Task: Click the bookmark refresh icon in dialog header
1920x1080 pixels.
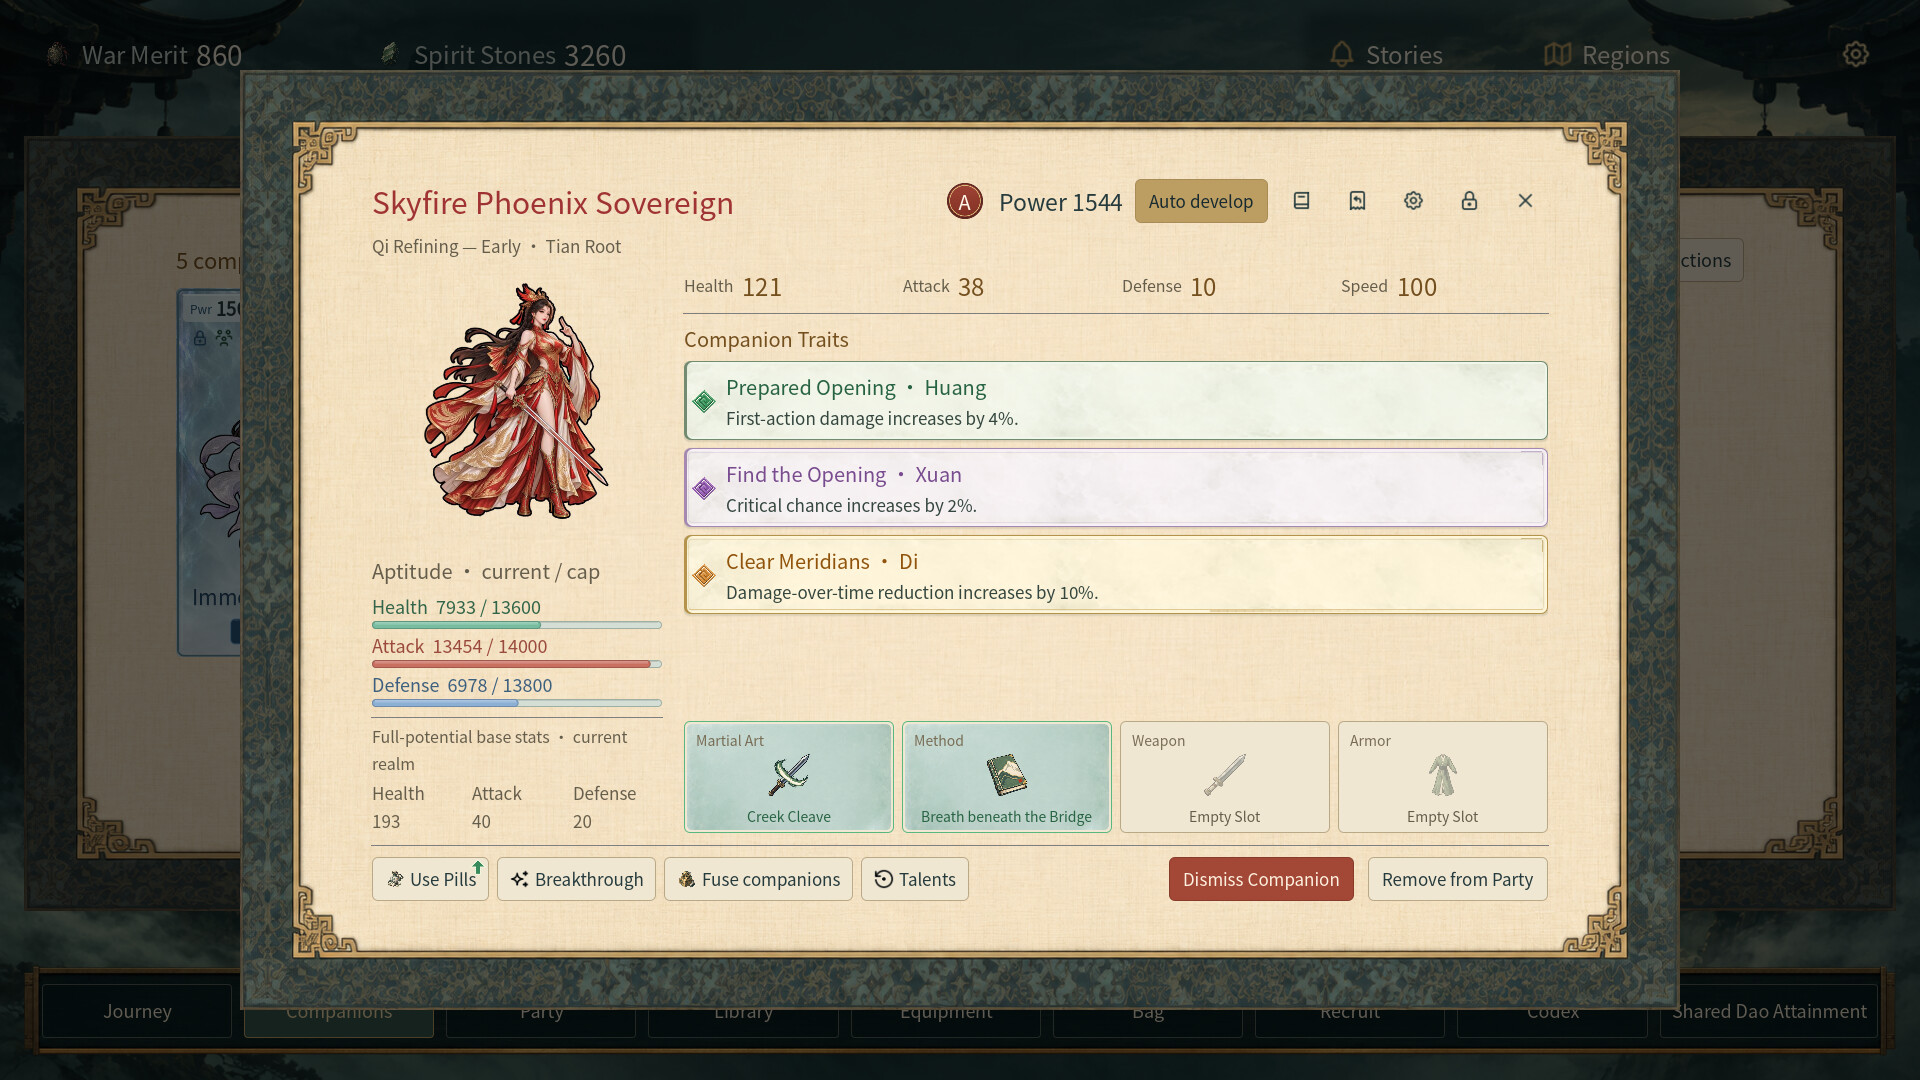Action: tap(1357, 201)
